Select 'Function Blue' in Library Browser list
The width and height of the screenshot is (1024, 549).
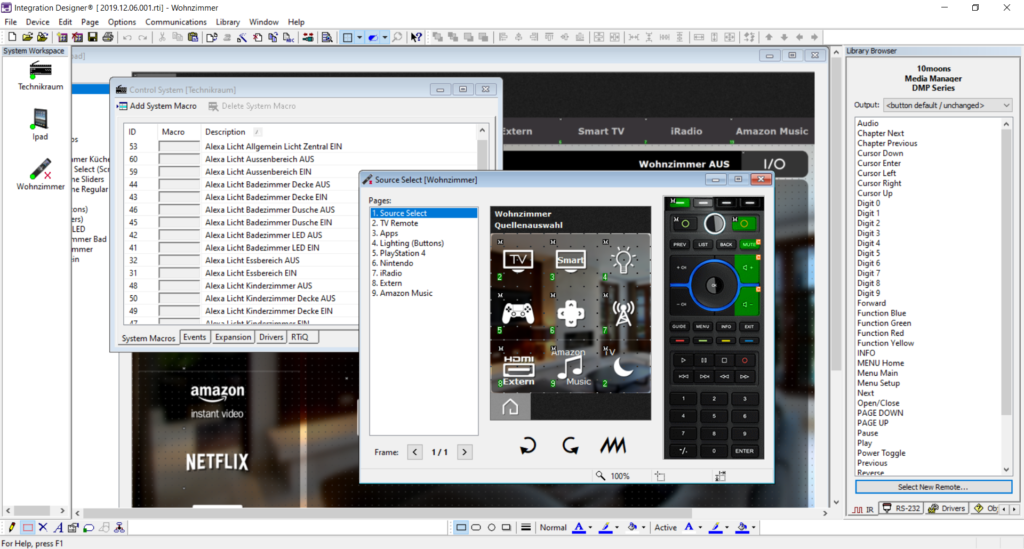pos(882,313)
